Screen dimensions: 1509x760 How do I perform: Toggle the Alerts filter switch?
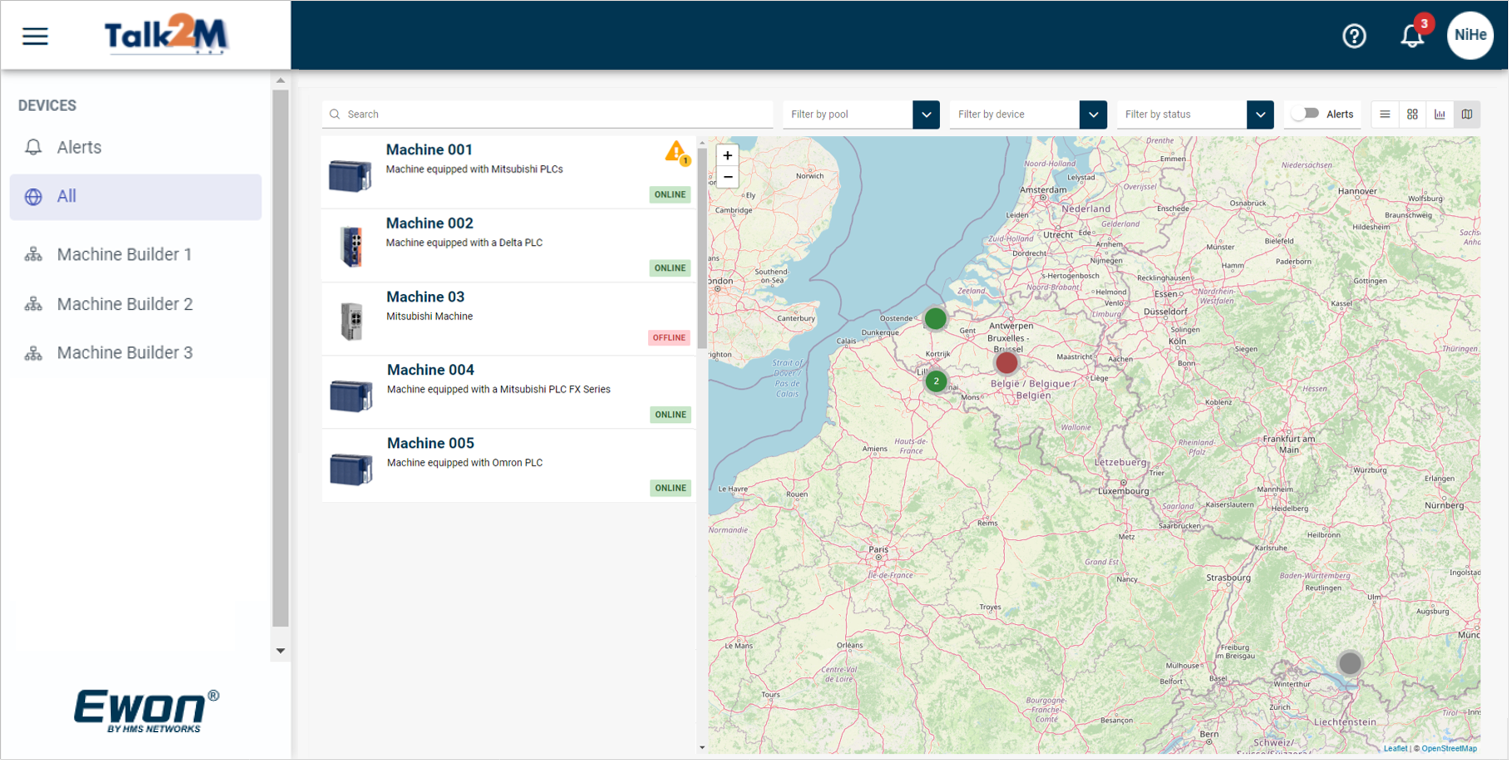1305,114
